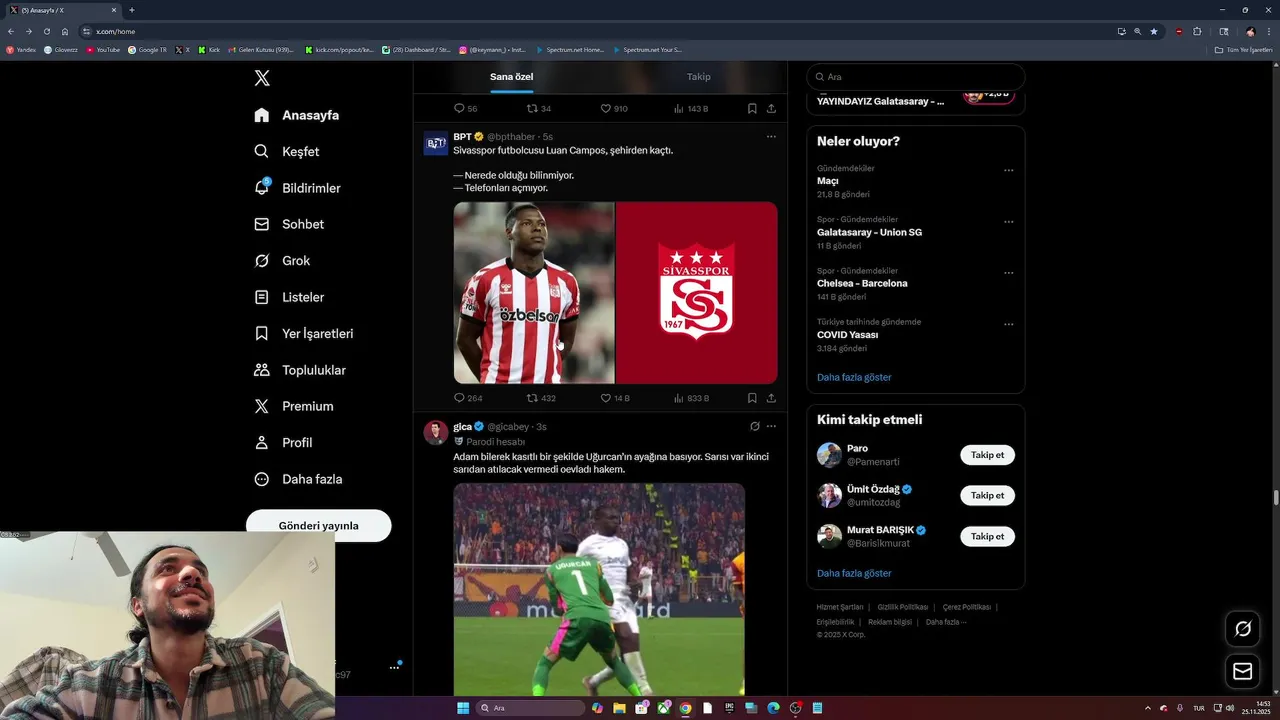Viewport: 1280px width, 720px height.
Task: Show more trends via Daha fazla göster
Action: (x=854, y=377)
